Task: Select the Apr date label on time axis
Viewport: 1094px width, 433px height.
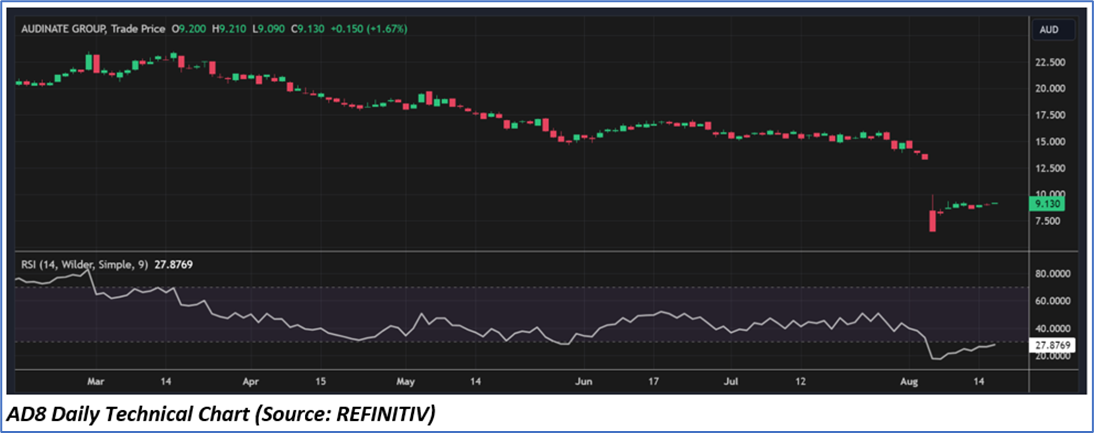Action: 251,381
